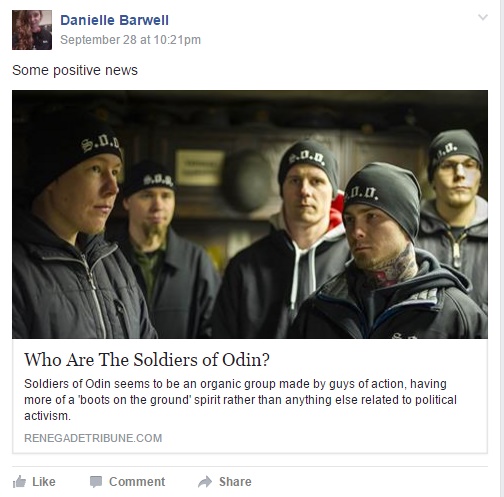The image size is (504, 497).
Task: Click the Like button label
Action: 44,482
